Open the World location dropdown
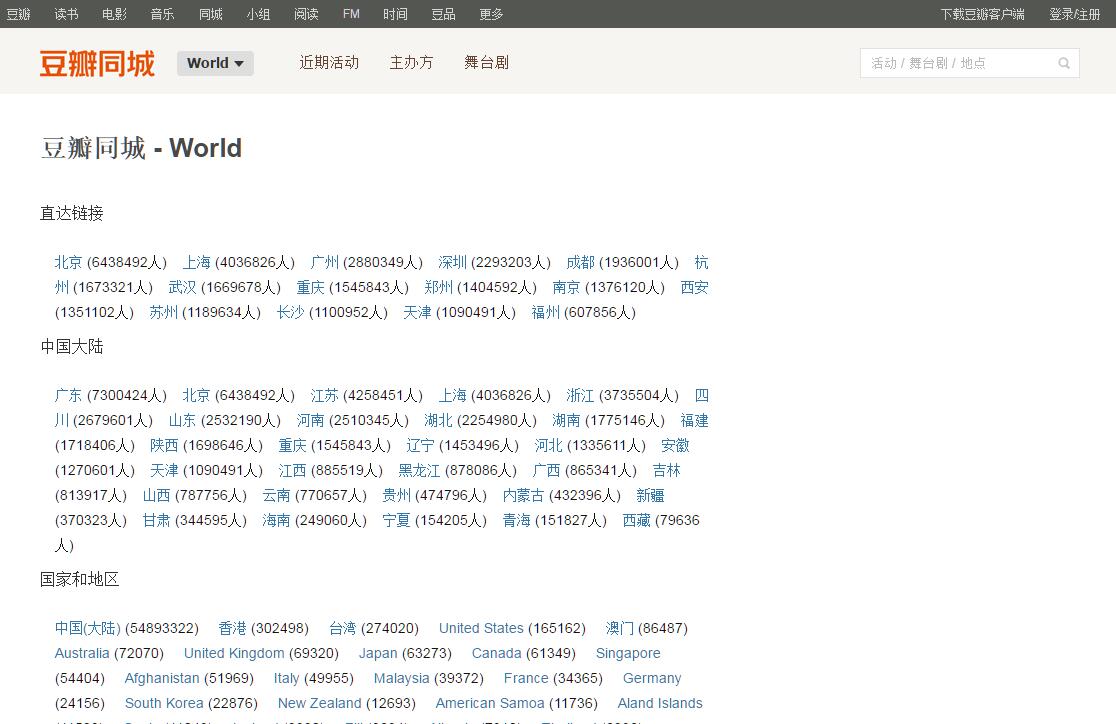 coord(215,63)
